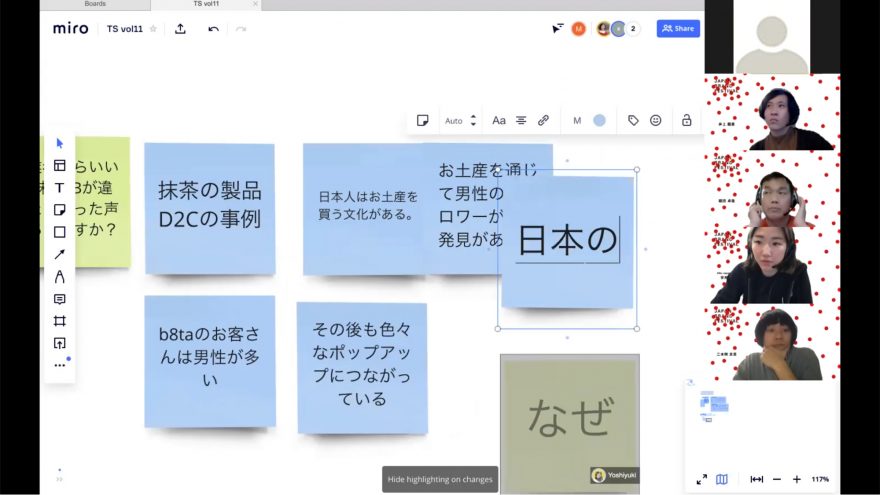Open the collaborators list showing 2

coord(633,29)
